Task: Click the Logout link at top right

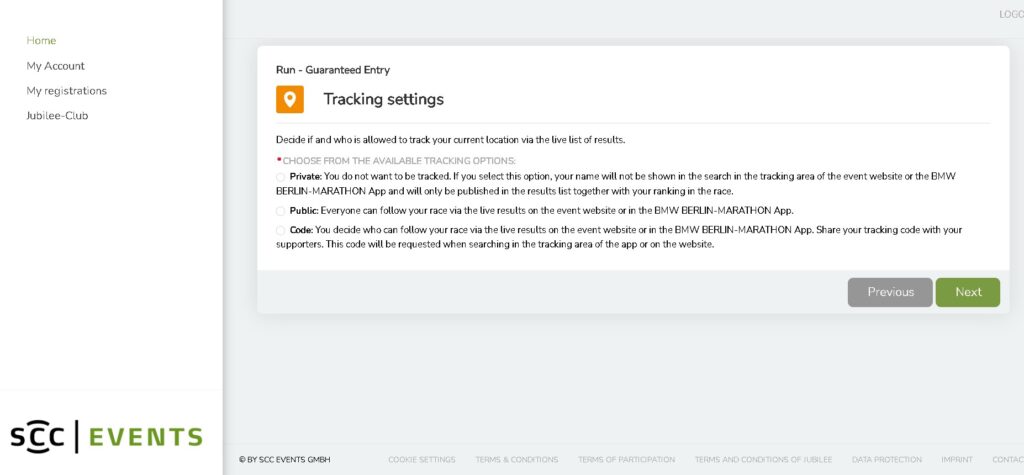Action: click(1012, 14)
